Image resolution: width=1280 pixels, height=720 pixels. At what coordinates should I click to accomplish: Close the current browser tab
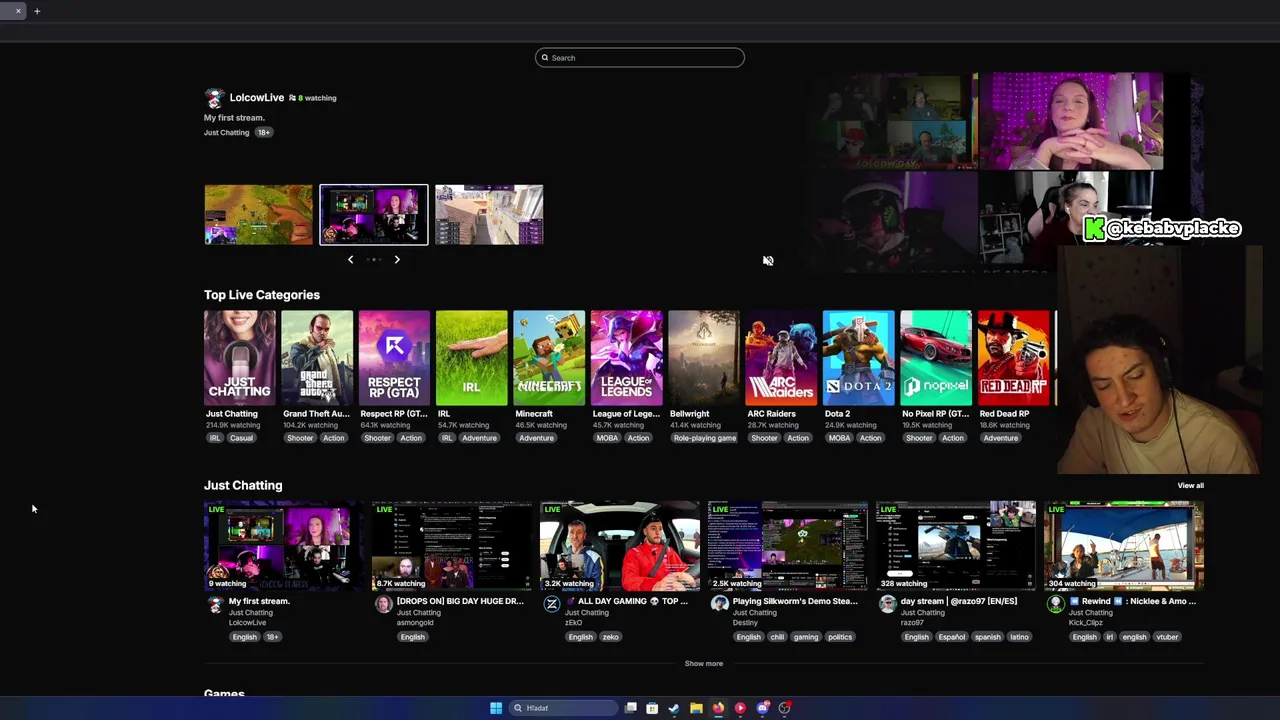(x=18, y=11)
